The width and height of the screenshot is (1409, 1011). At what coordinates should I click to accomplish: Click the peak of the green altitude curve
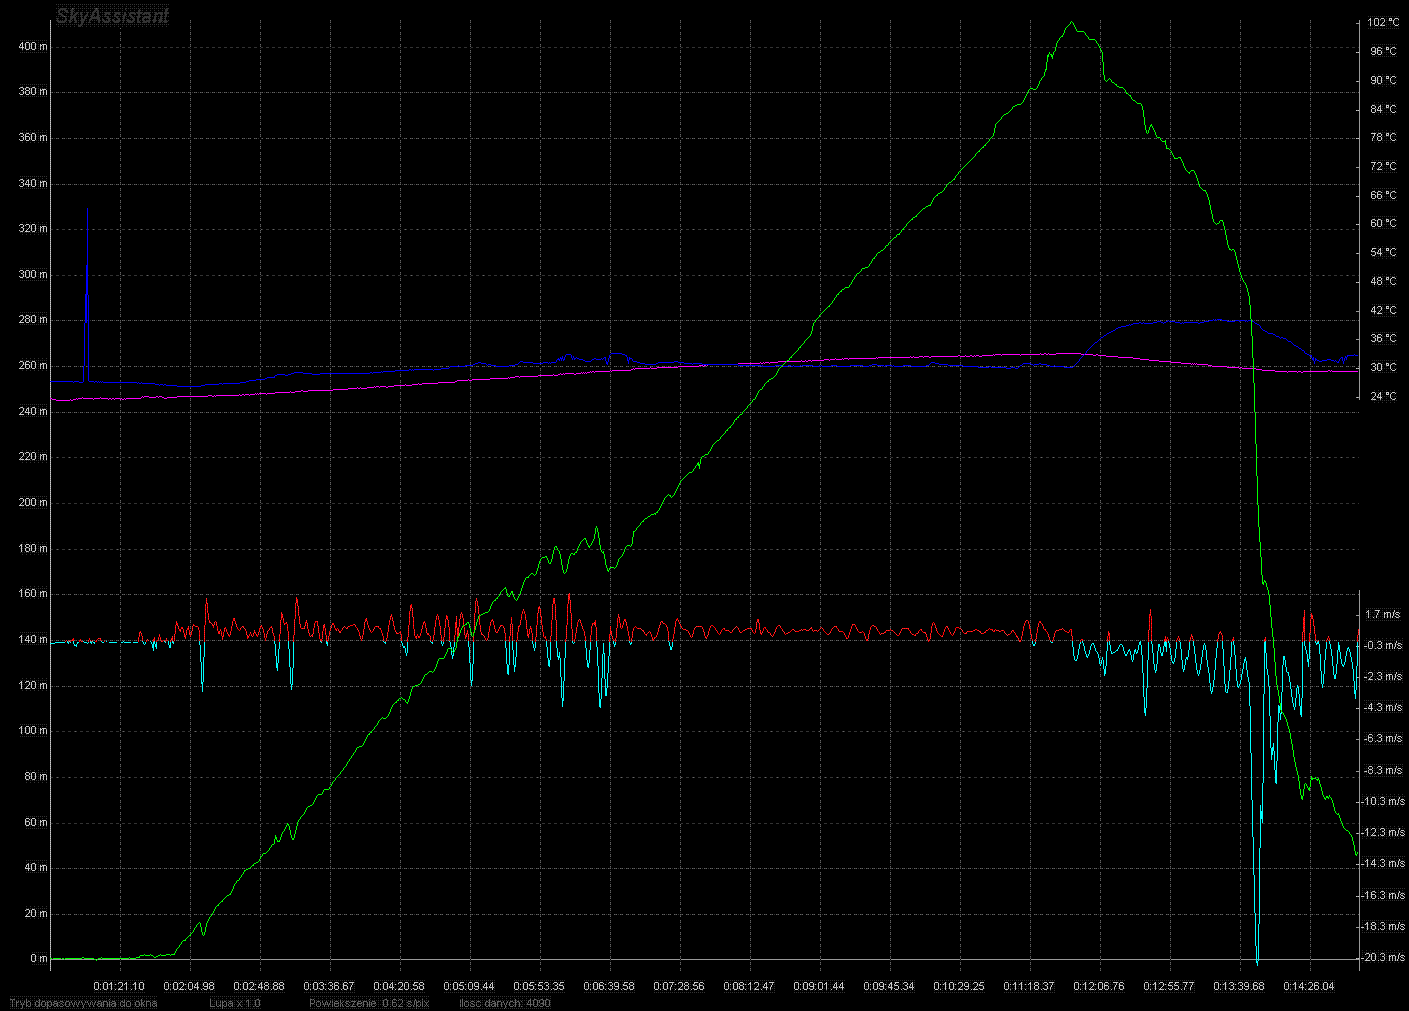1071,23
